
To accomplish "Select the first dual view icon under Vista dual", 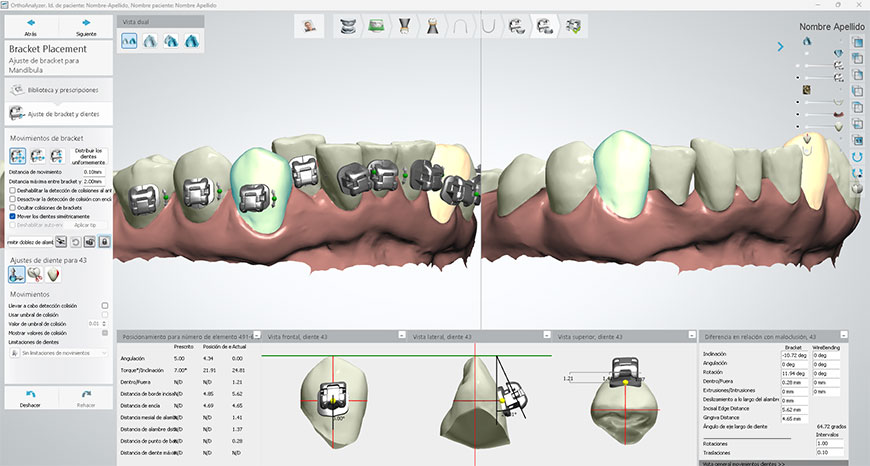I will (x=130, y=41).
